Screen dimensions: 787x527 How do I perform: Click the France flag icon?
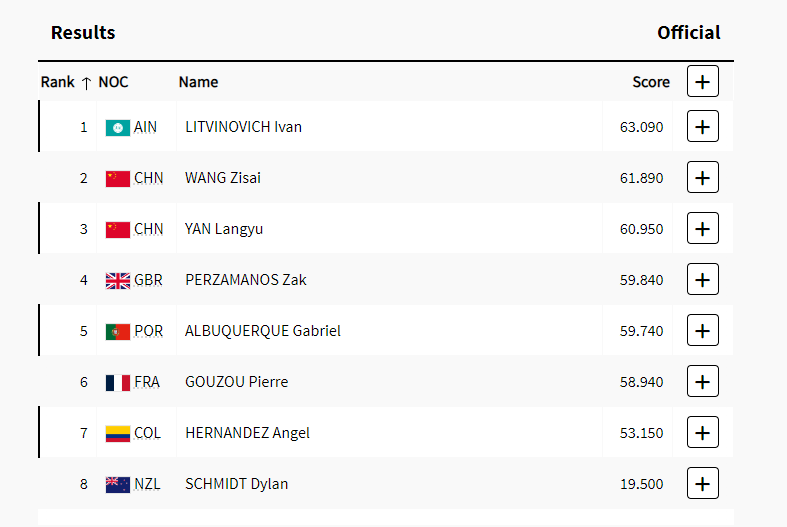(118, 383)
